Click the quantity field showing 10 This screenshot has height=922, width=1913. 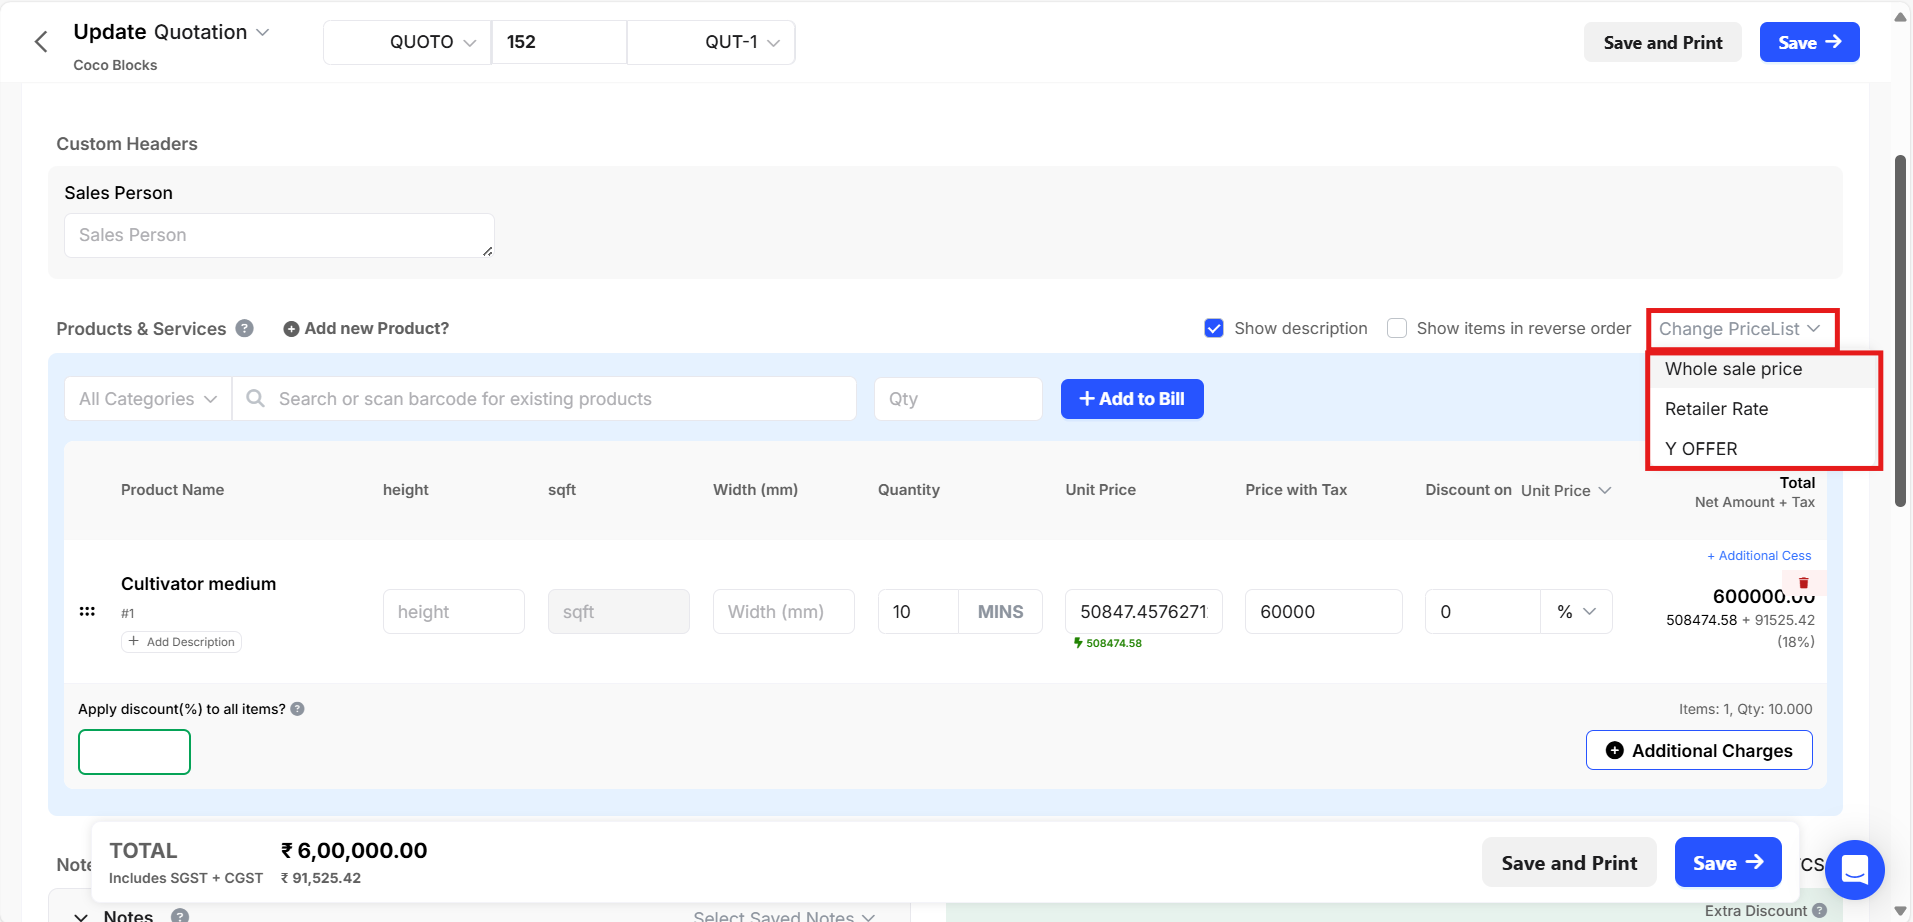click(918, 611)
